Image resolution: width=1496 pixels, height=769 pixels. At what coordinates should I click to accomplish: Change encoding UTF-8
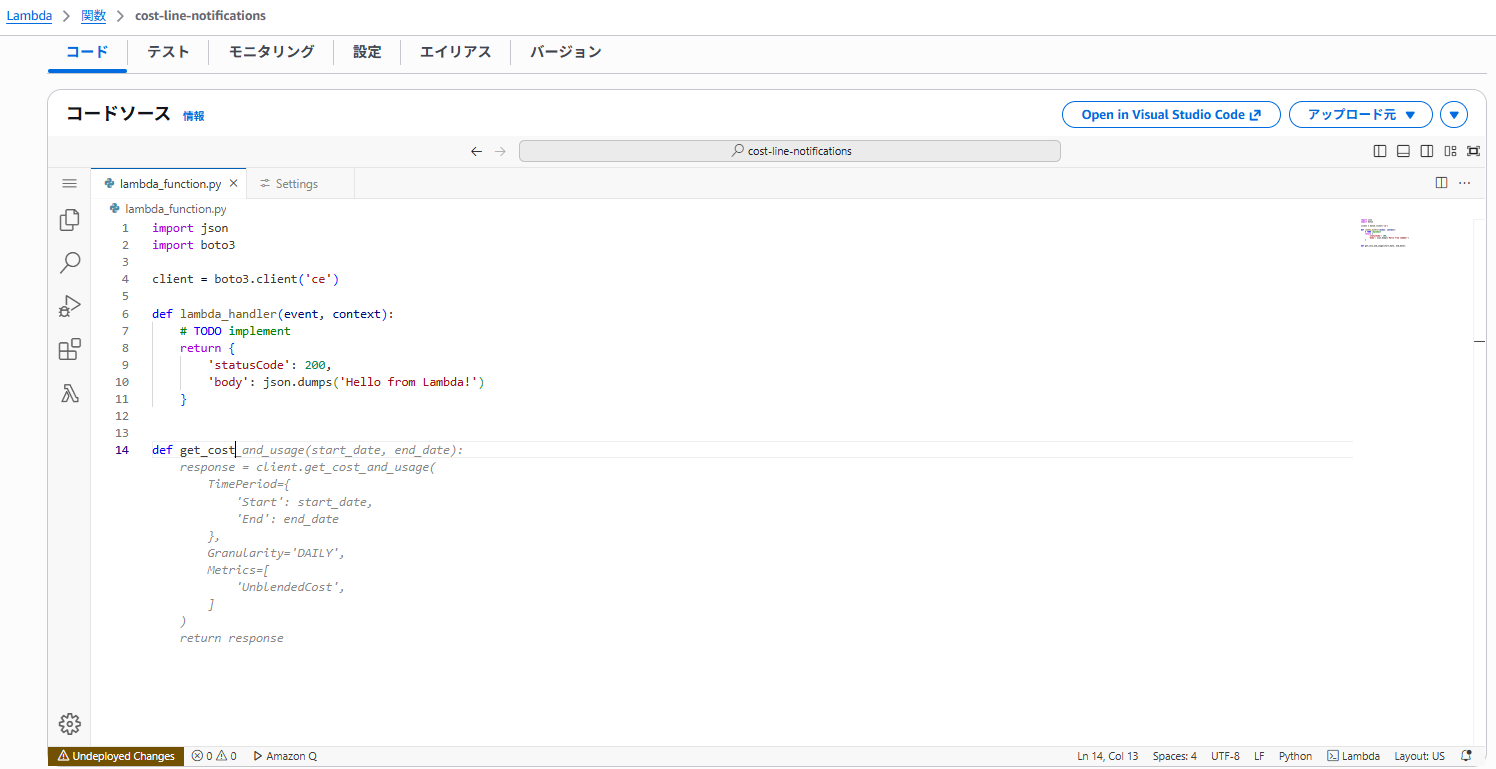(x=1225, y=756)
